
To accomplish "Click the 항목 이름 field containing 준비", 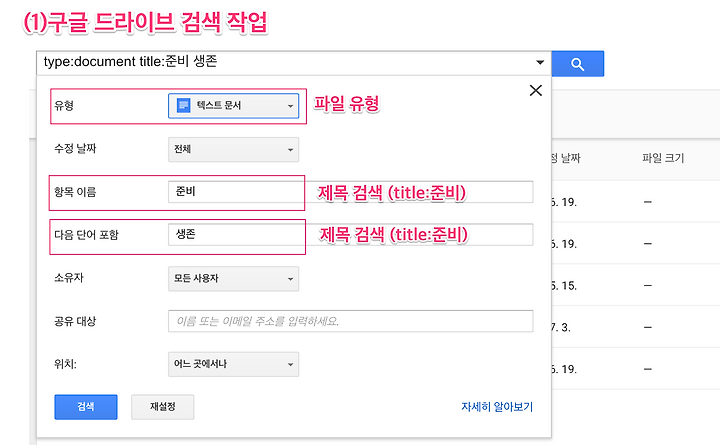I will point(350,192).
